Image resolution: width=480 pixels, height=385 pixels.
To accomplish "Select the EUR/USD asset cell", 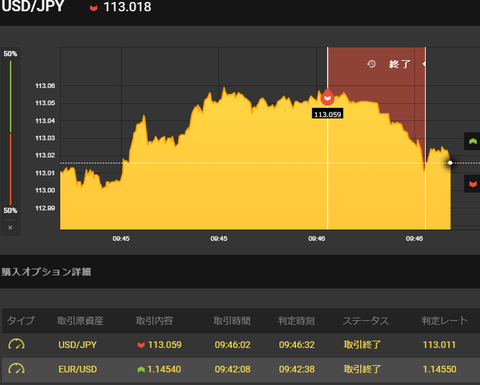I will pyautogui.click(x=77, y=369).
